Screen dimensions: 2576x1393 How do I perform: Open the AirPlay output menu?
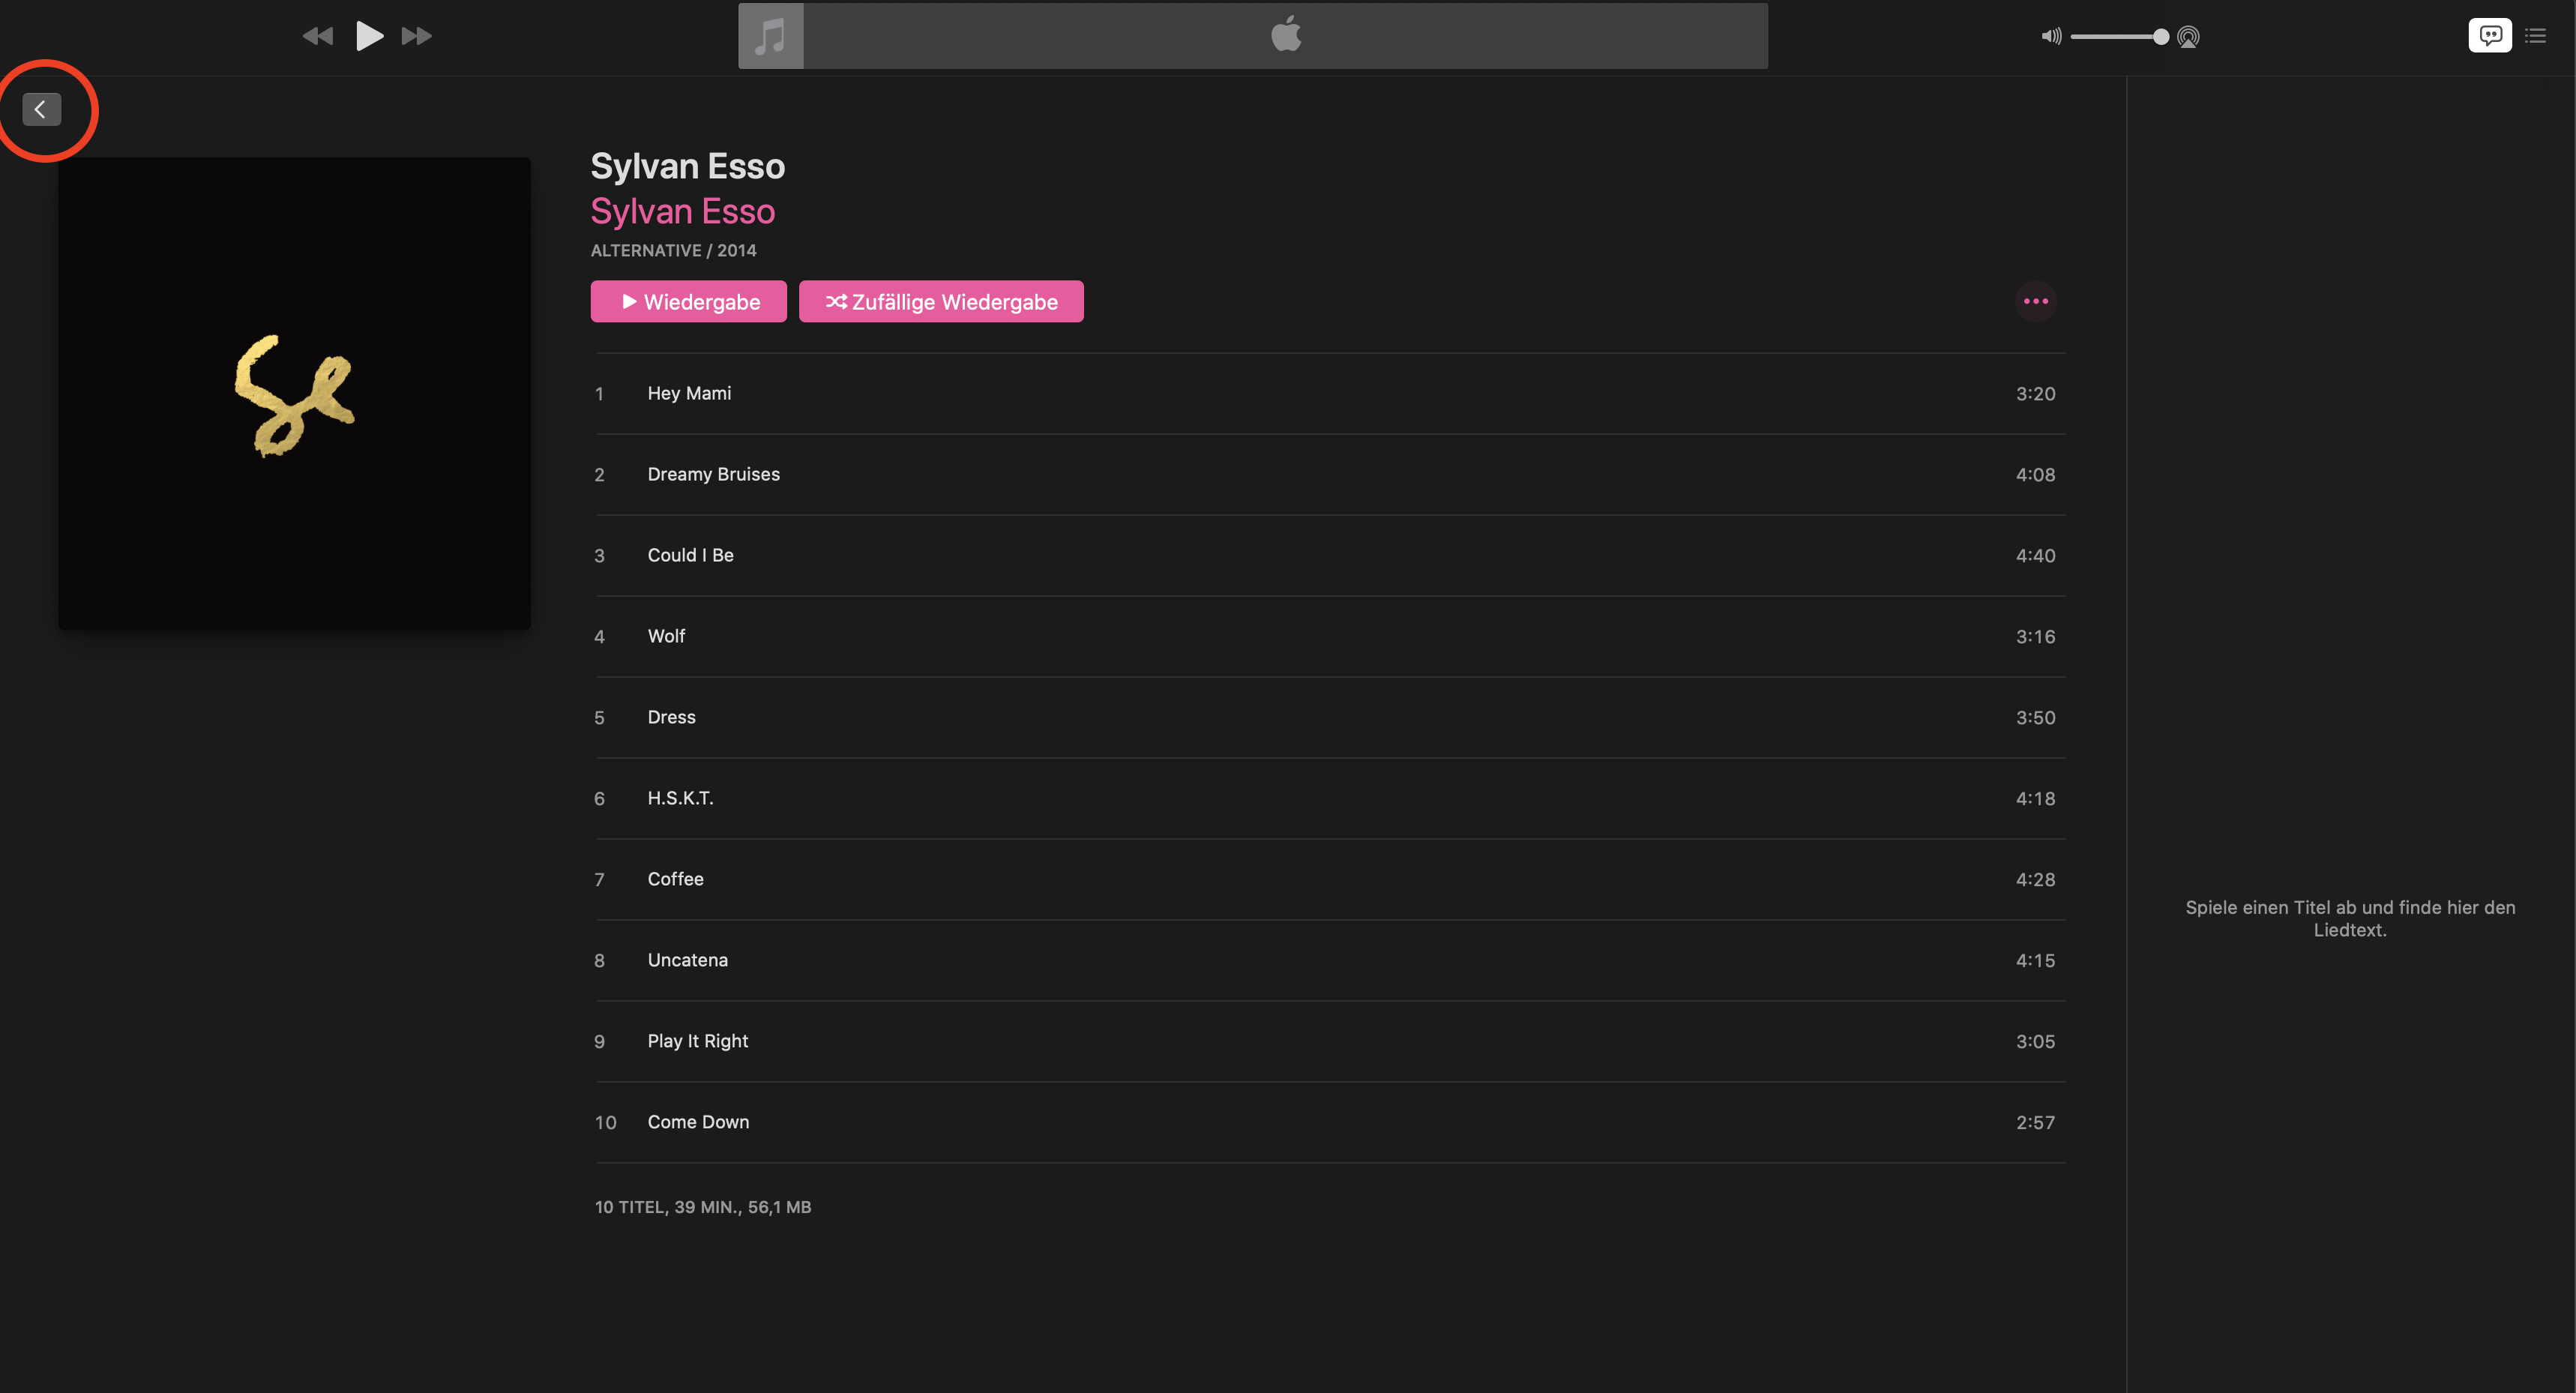pos(2188,37)
